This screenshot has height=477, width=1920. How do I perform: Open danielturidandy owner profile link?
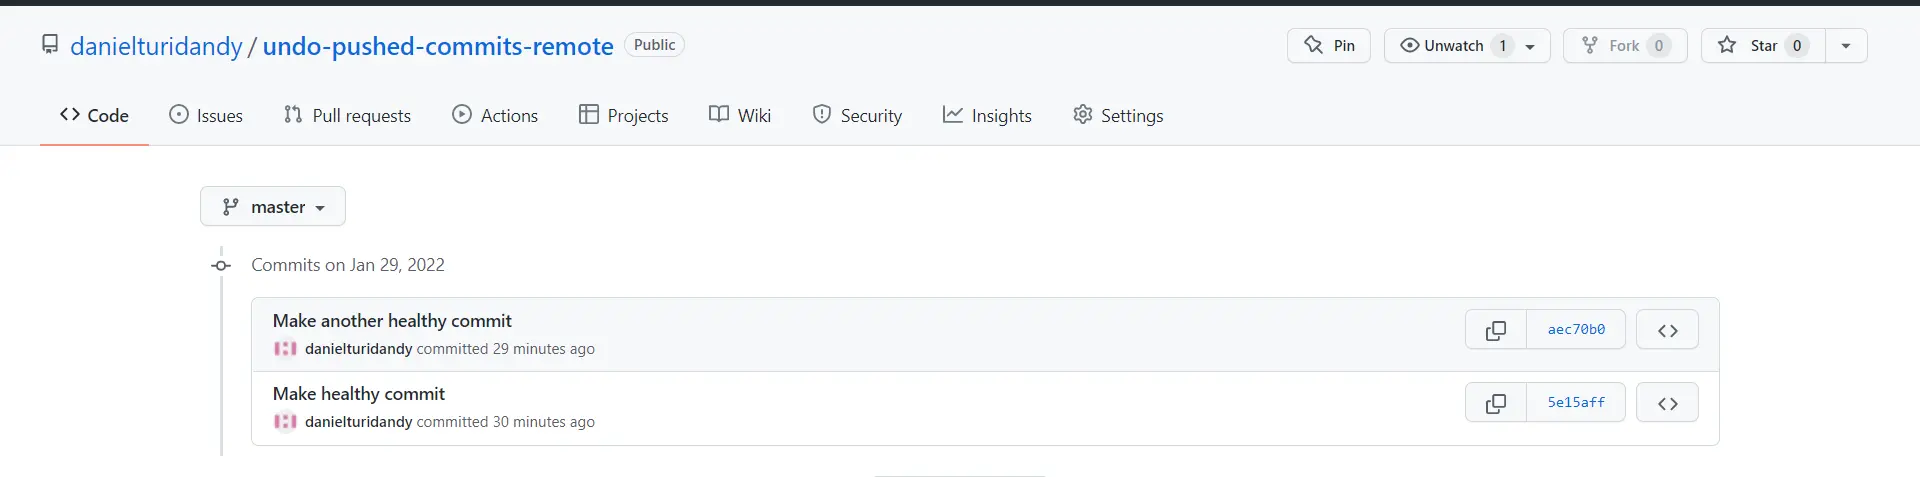point(156,46)
